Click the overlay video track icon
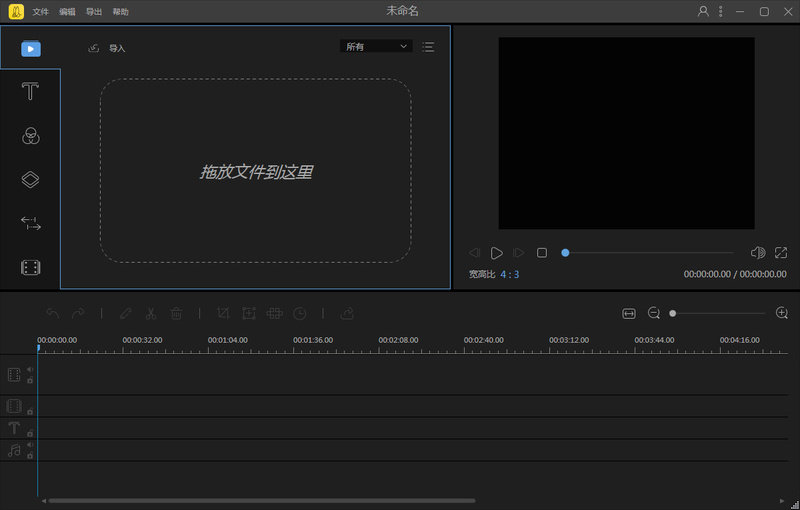The height and width of the screenshot is (510, 800). [14, 406]
